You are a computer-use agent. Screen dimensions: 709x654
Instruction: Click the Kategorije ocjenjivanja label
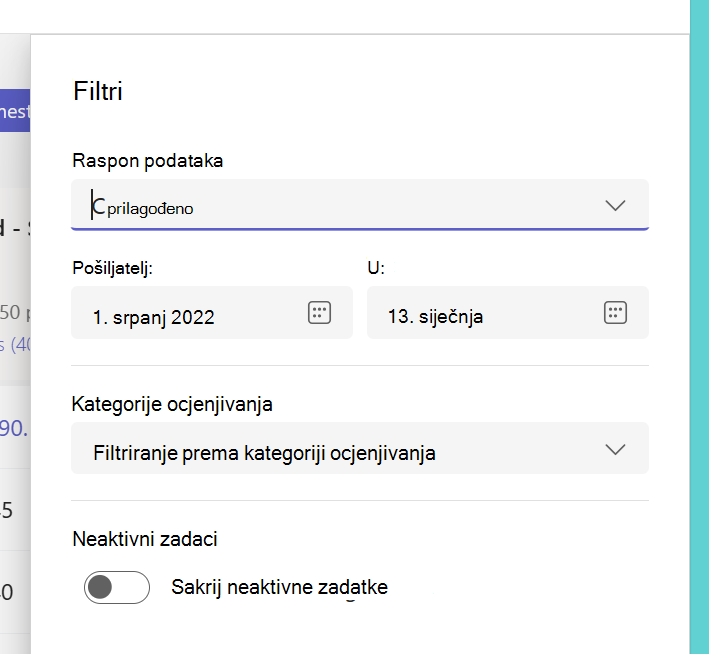[x=172, y=404]
